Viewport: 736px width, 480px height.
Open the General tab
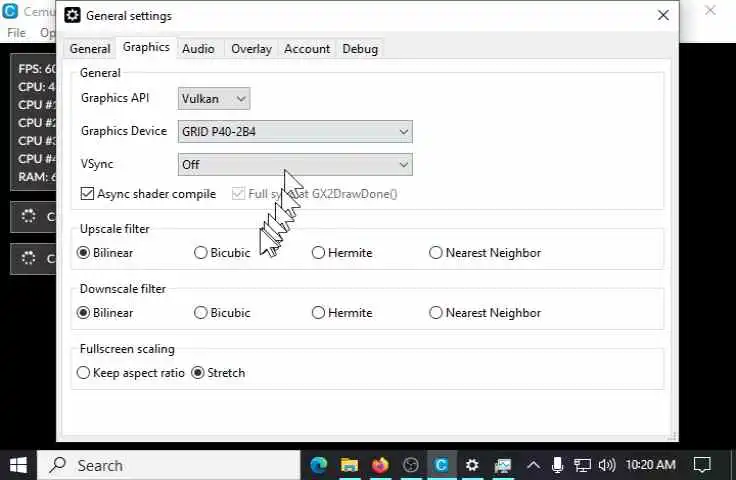pos(89,49)
